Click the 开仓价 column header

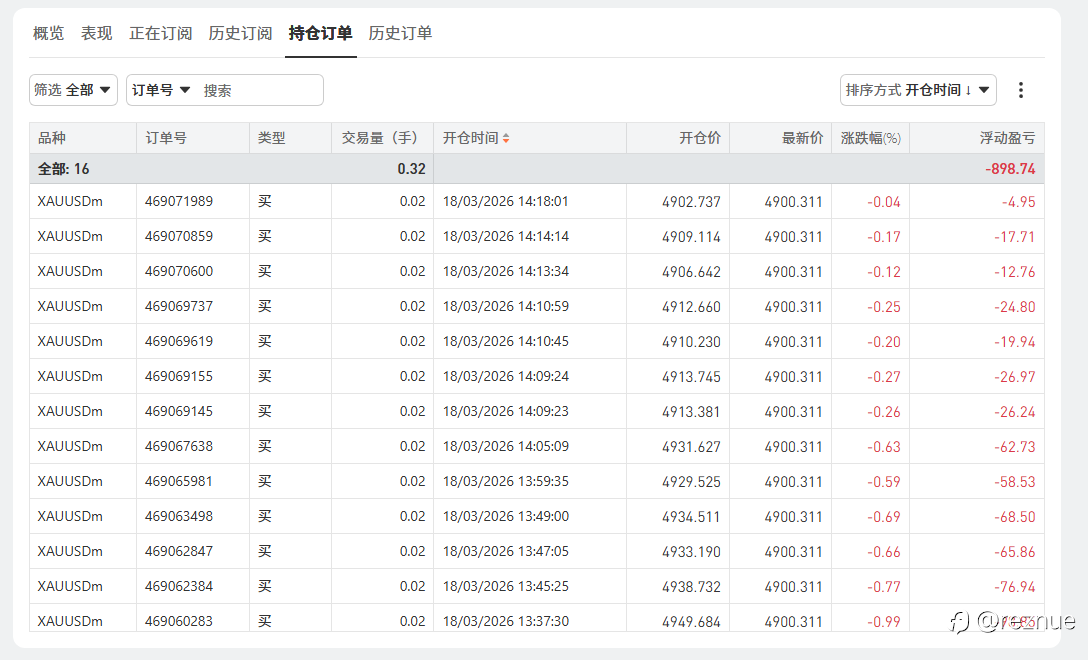click(700, 138)
